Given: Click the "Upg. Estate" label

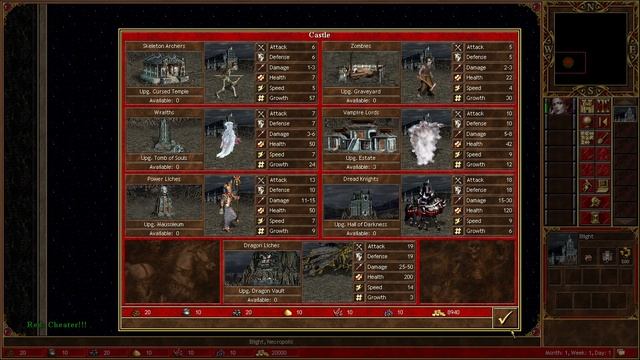Looking at the screenshot, I should pos(361,158).
